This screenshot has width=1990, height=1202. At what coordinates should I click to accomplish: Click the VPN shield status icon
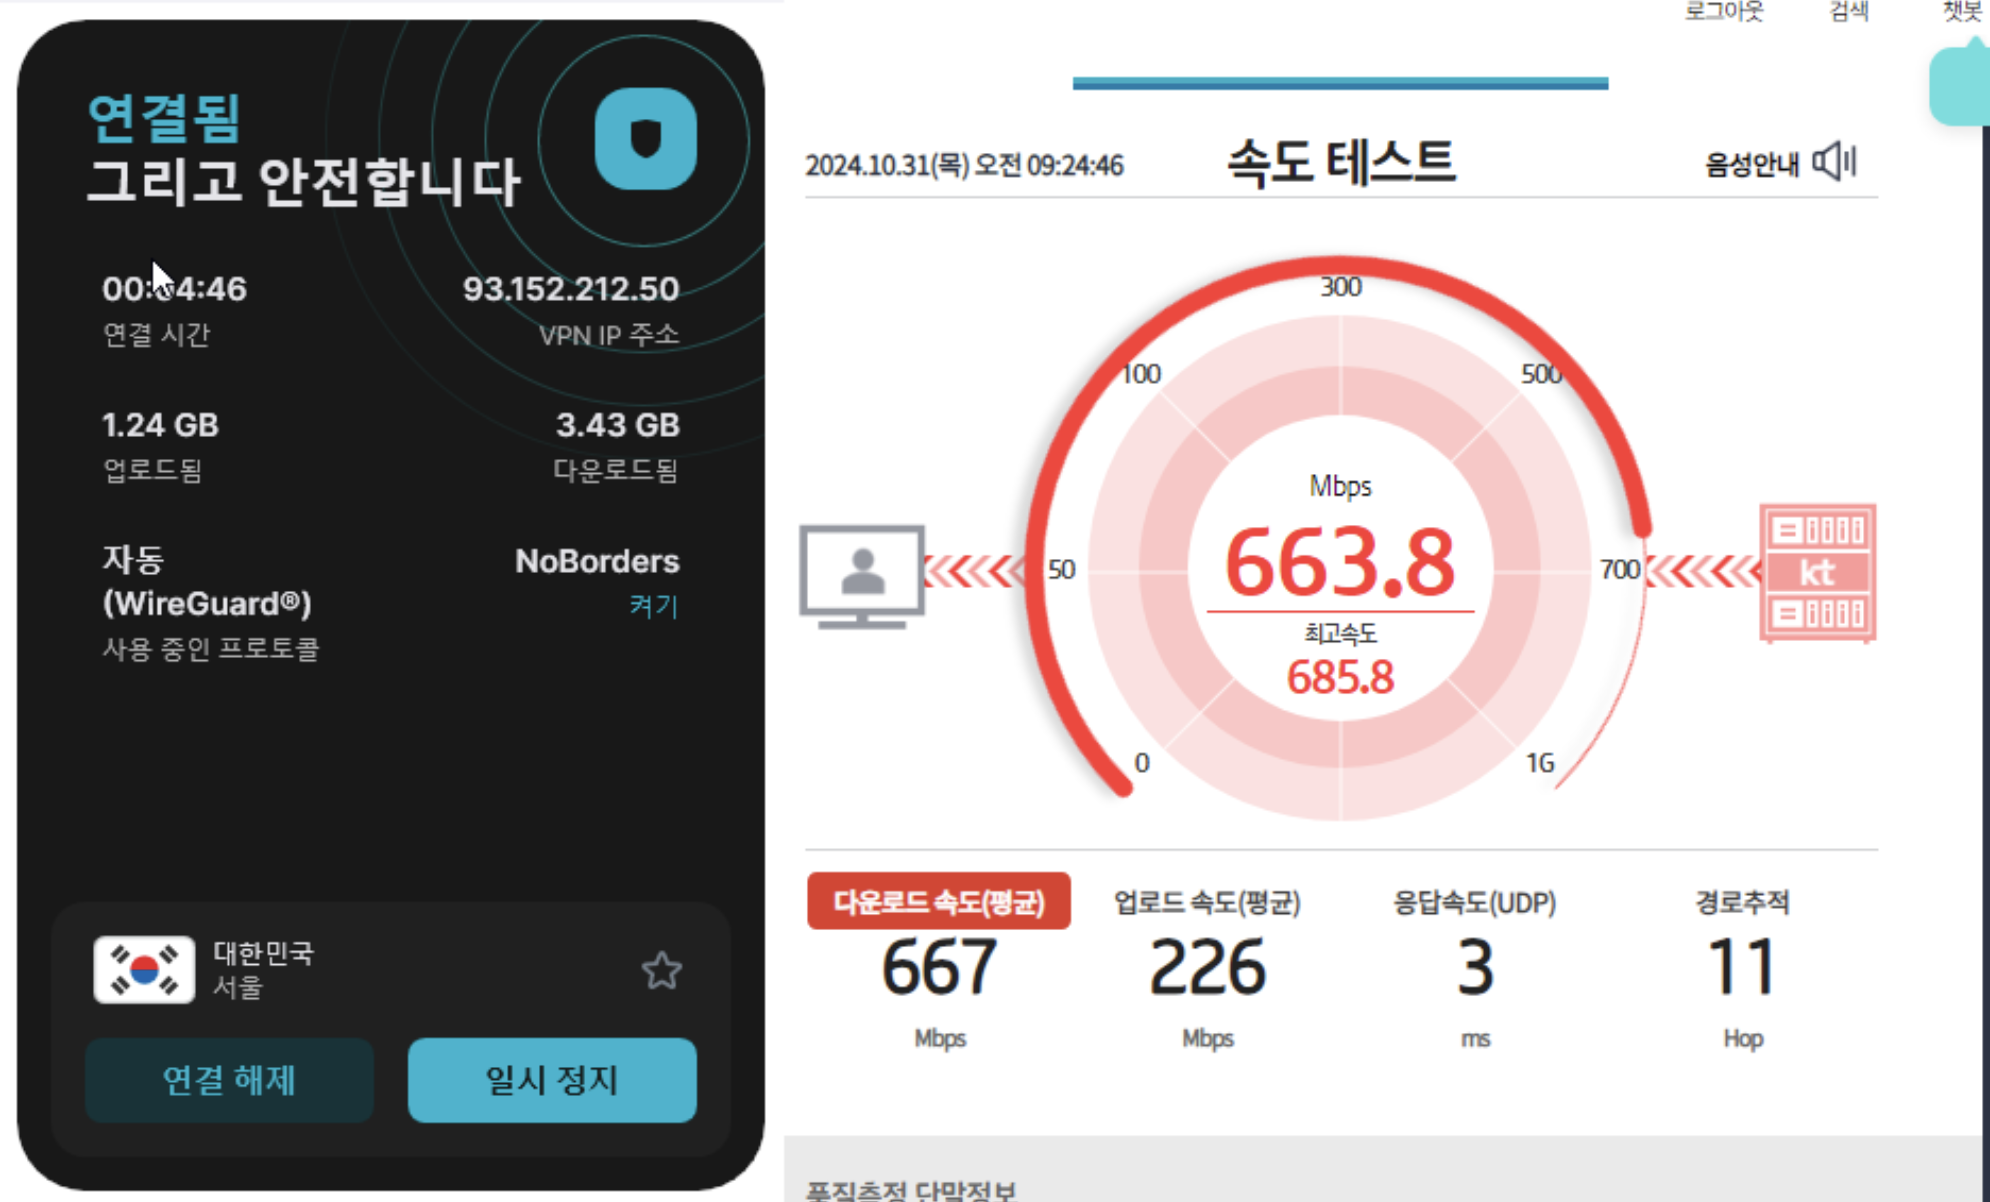click(x=645, y=139)
